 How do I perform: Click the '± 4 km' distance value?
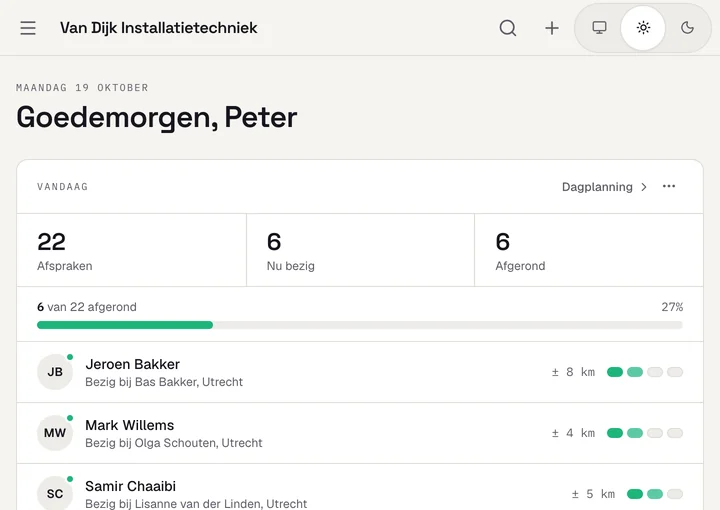(x=573, y=433)
